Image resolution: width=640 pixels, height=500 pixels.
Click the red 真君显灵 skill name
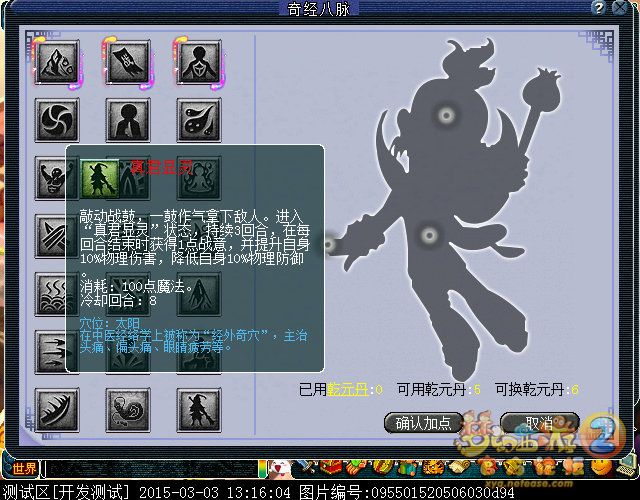click(x=162, y=167)
